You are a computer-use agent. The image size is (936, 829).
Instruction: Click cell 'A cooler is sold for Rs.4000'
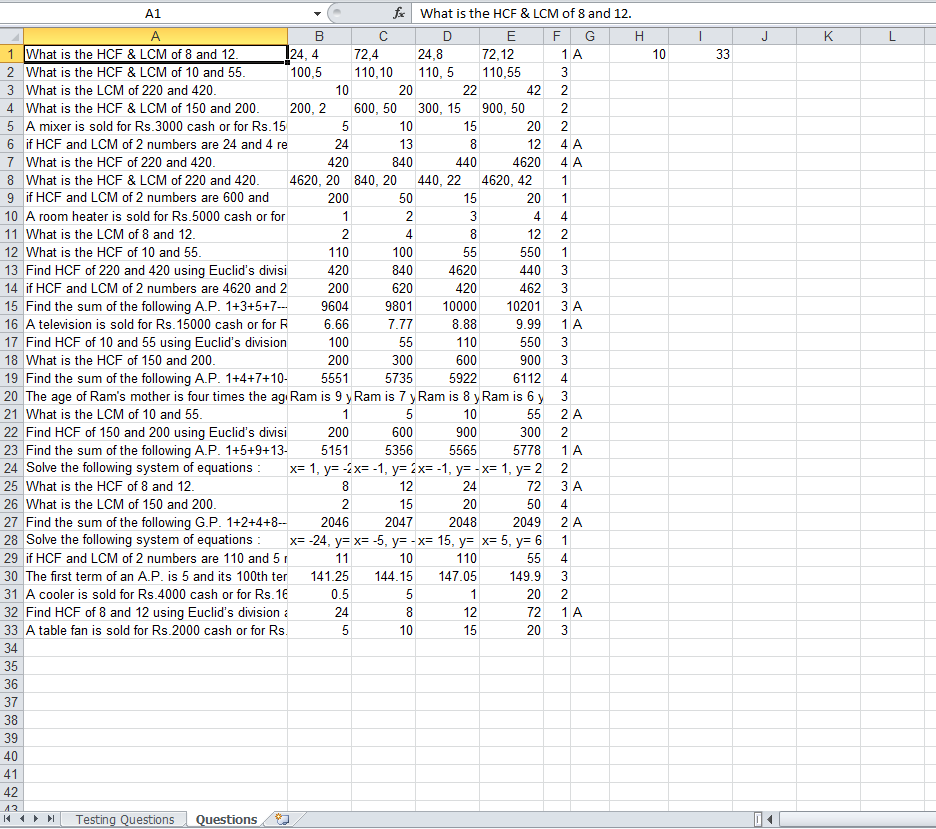(x=155, y=594)
